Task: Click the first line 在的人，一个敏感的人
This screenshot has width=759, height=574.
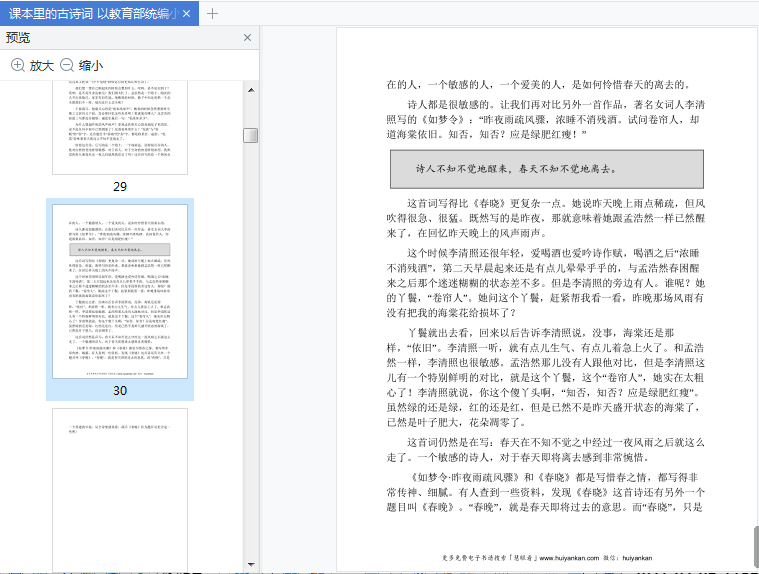Action: click(x=537, y=85)
